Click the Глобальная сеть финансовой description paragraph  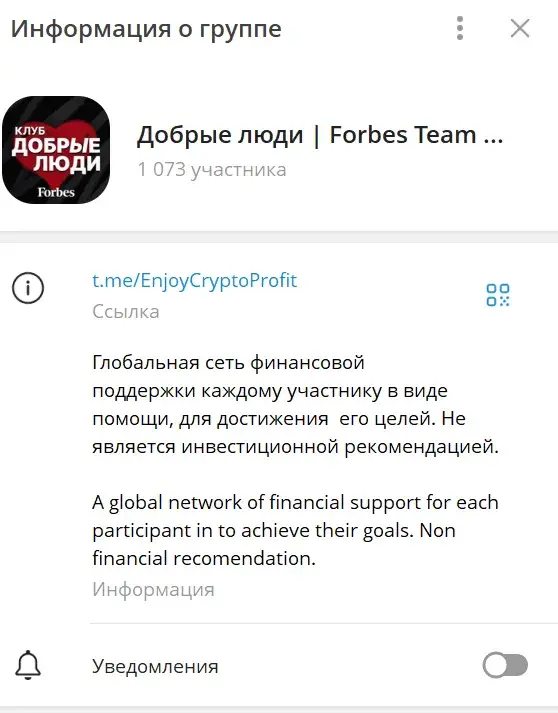[296, 405]
